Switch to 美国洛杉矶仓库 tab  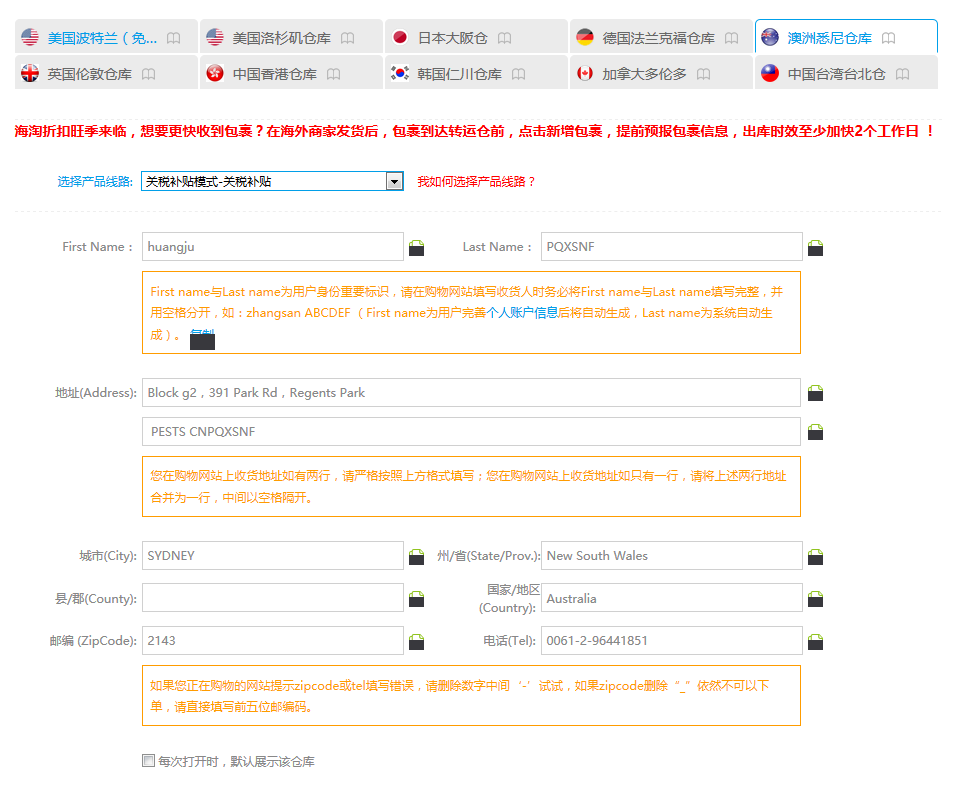[280, 38]
